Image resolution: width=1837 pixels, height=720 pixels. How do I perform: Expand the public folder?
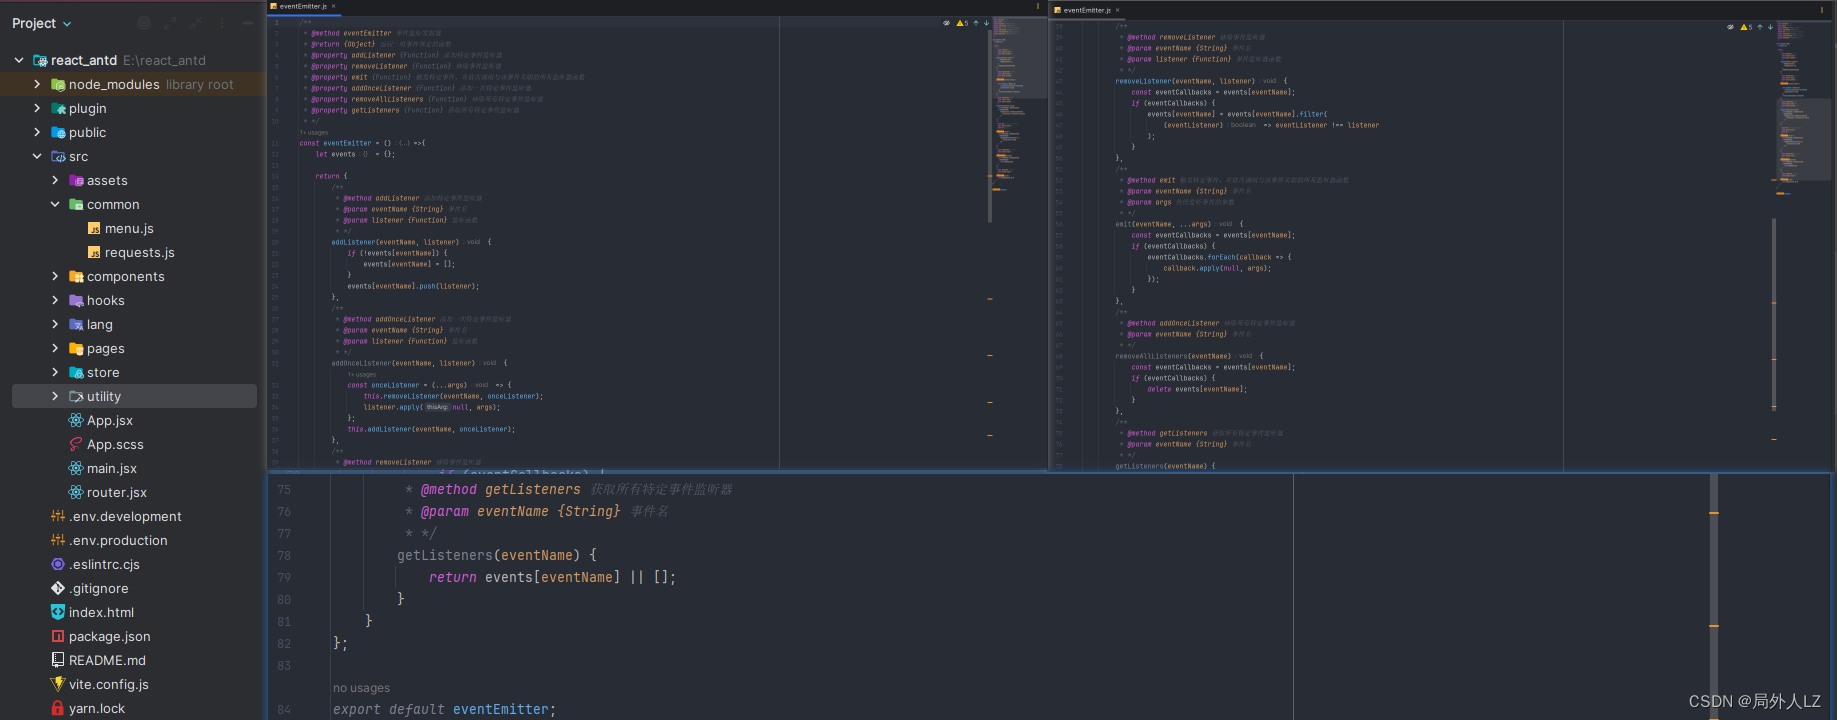click(x=37, y=132)
